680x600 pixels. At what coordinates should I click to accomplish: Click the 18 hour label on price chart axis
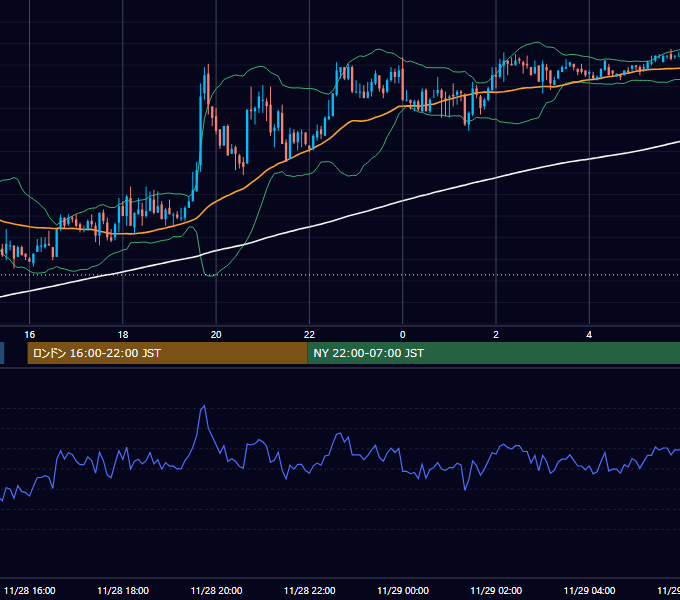coord(123,335)
